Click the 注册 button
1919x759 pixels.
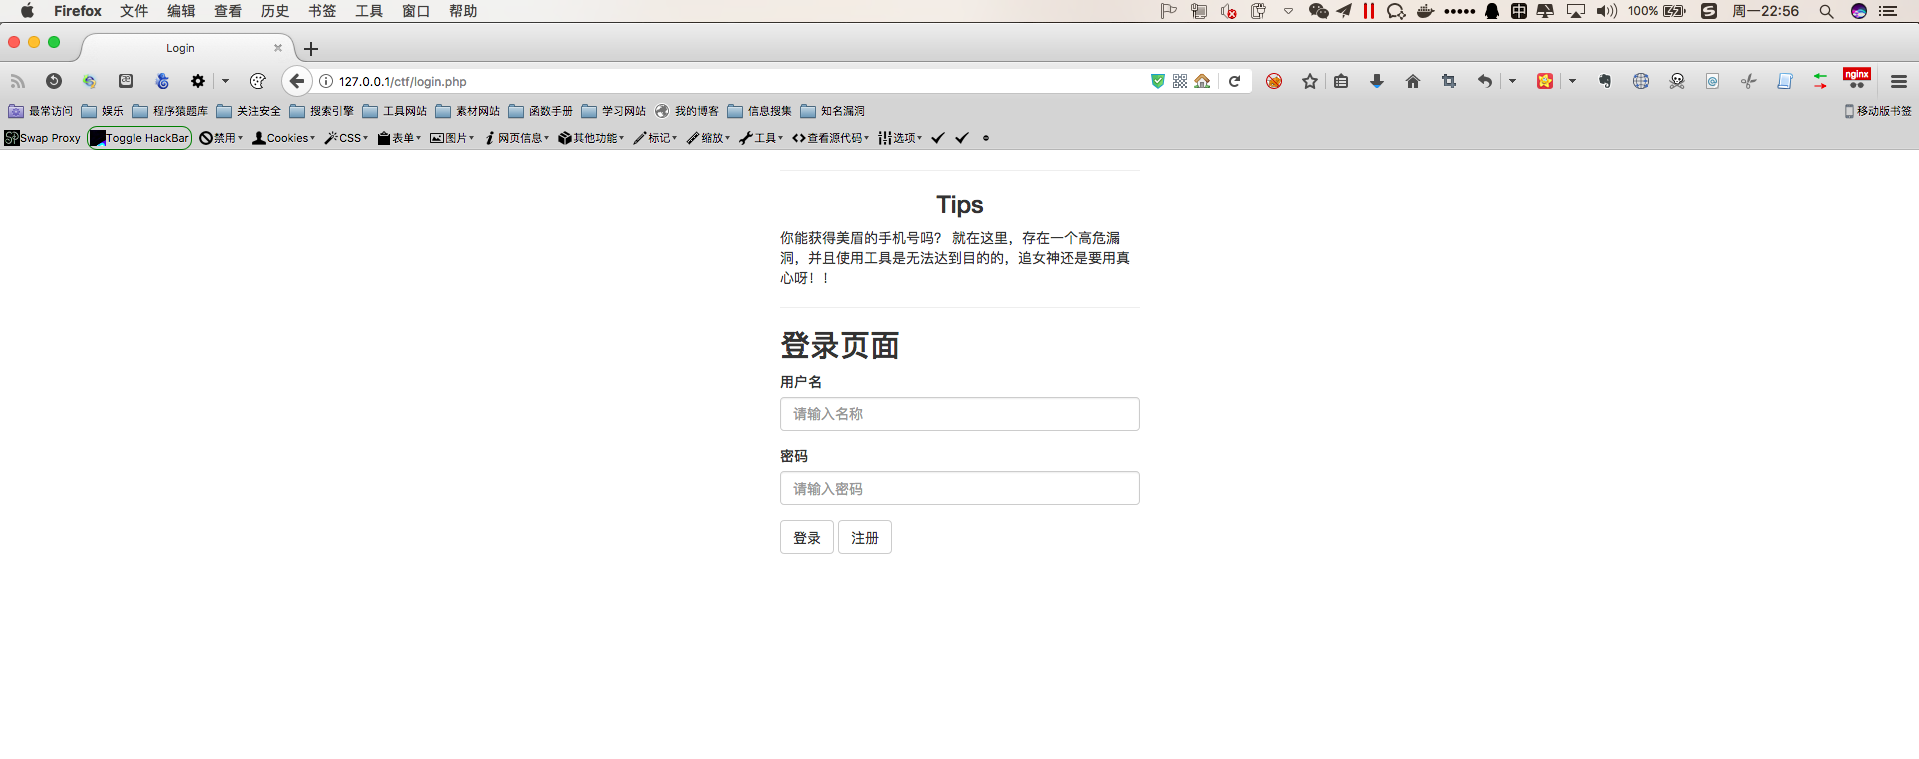[x=865, y=537]
